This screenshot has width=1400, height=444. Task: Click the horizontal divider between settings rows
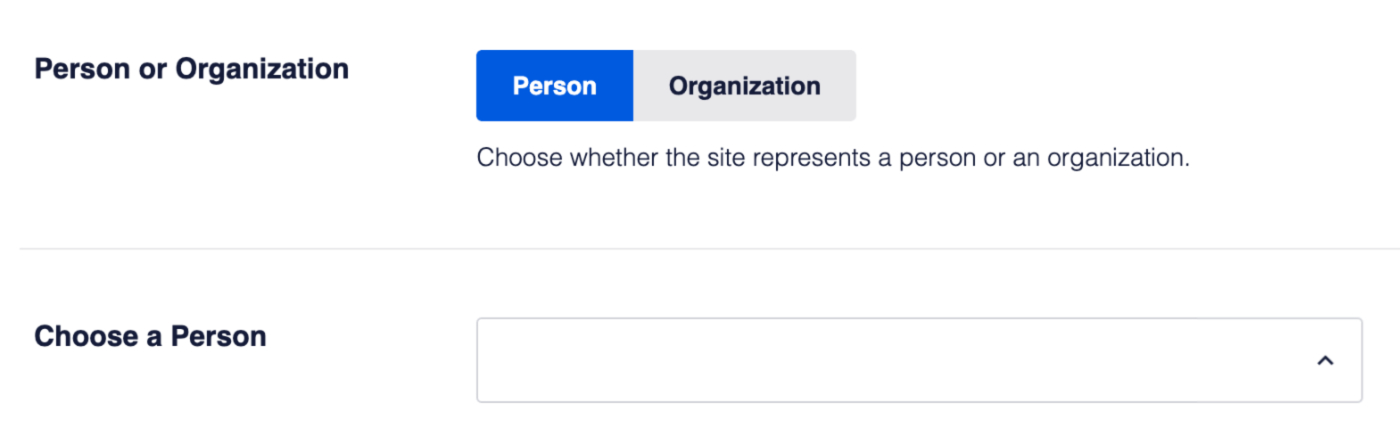tap(710, 248)
